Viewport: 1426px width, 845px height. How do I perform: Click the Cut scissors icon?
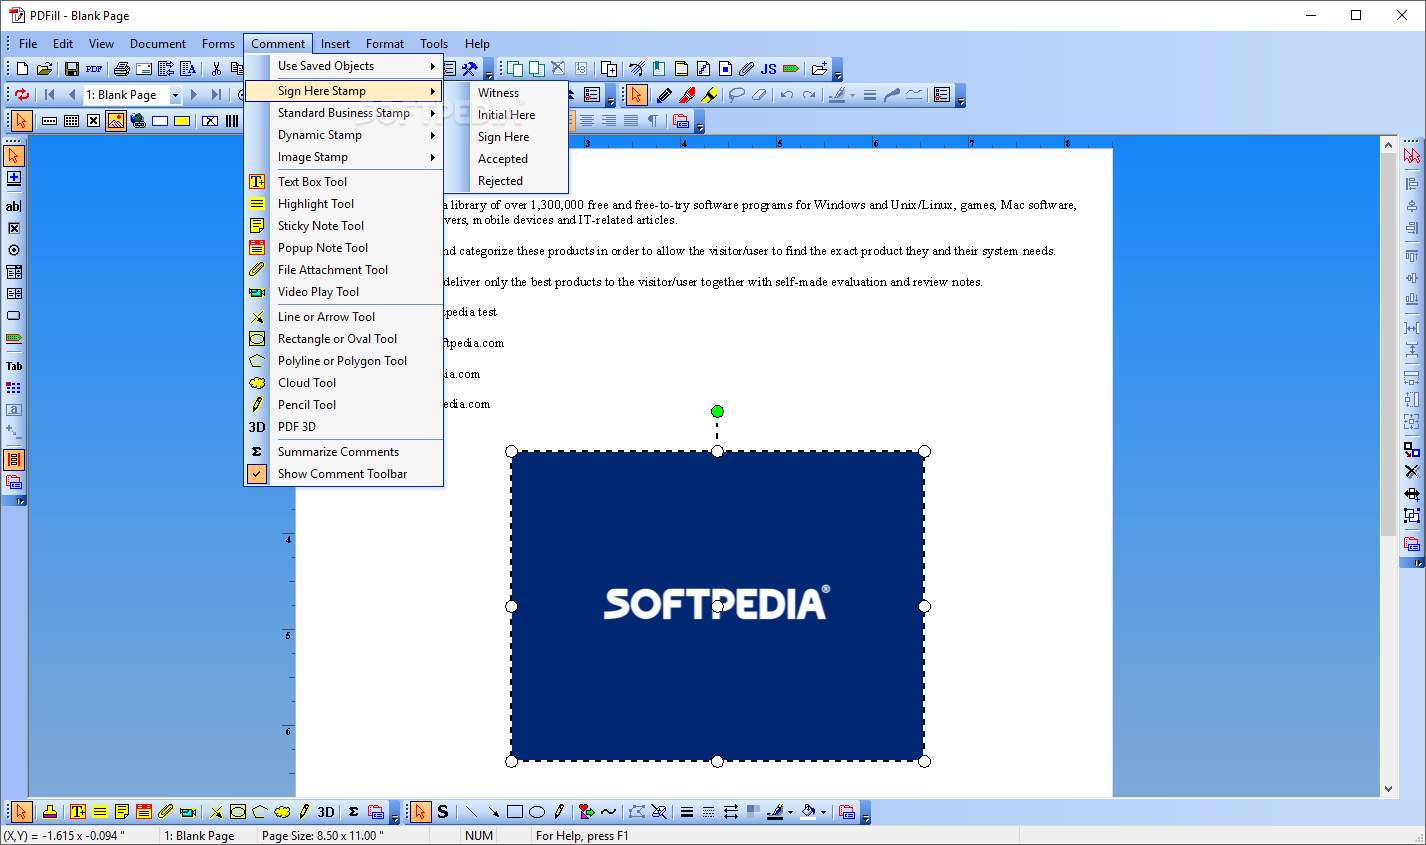click(x=216, y=69)
